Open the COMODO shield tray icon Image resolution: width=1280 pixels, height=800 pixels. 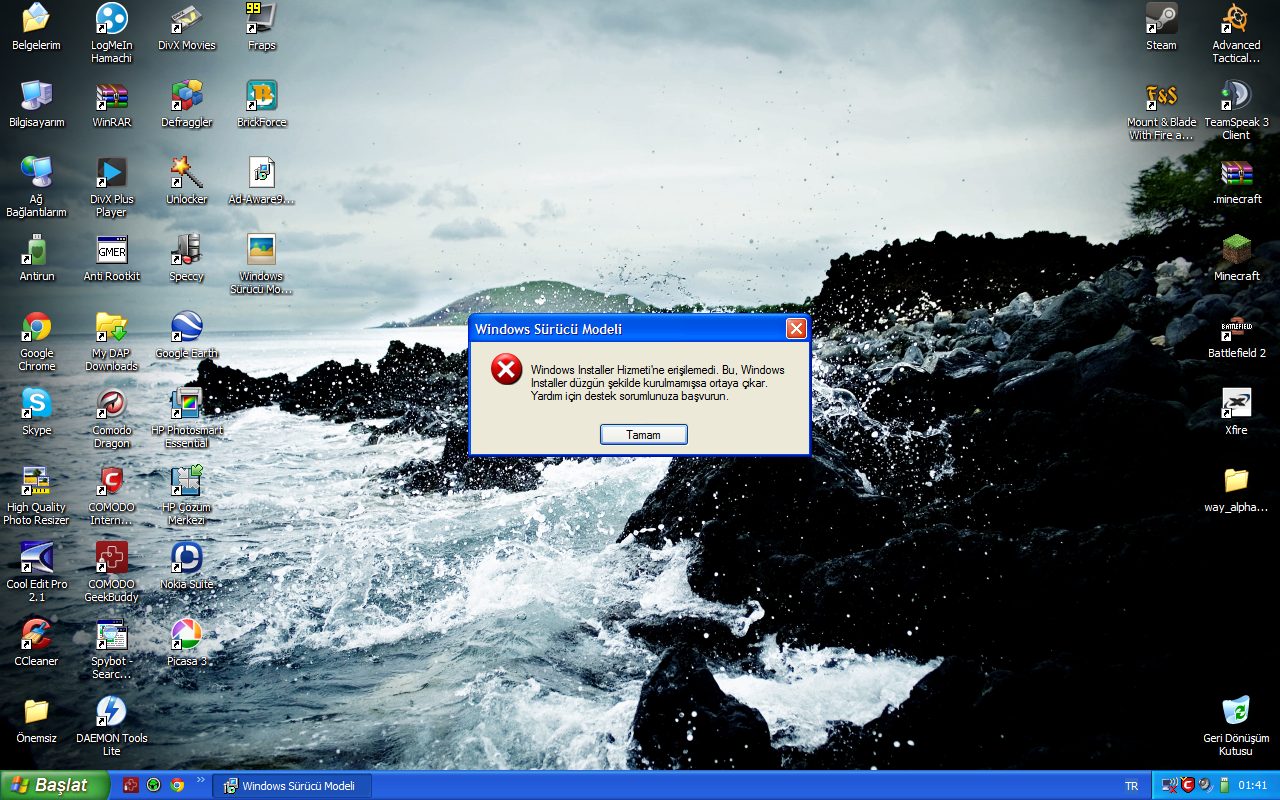click(1187, 785)
